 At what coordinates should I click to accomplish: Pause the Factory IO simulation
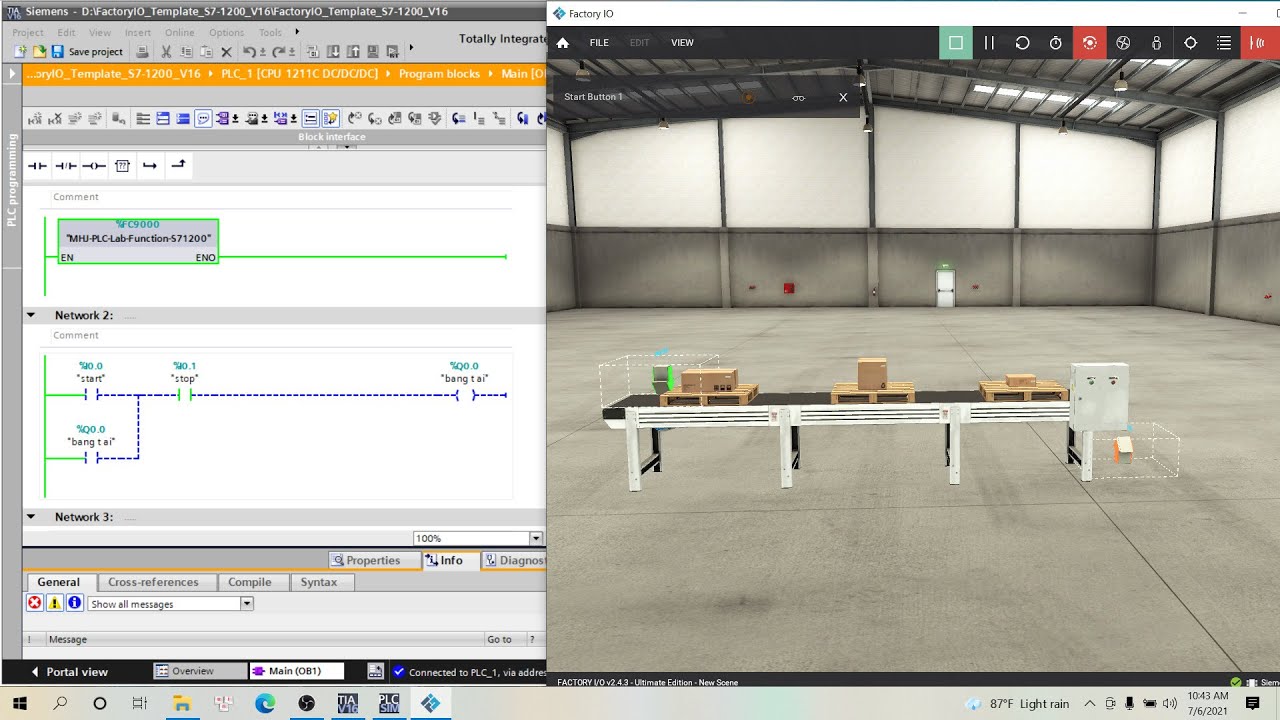989,43
